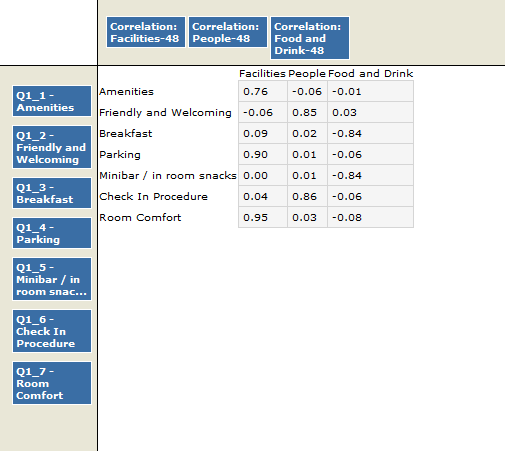This screenshot has height=451, width=505.
Task: Select the Correlation: Facilities-48 column block
Action: click(146, 32)
